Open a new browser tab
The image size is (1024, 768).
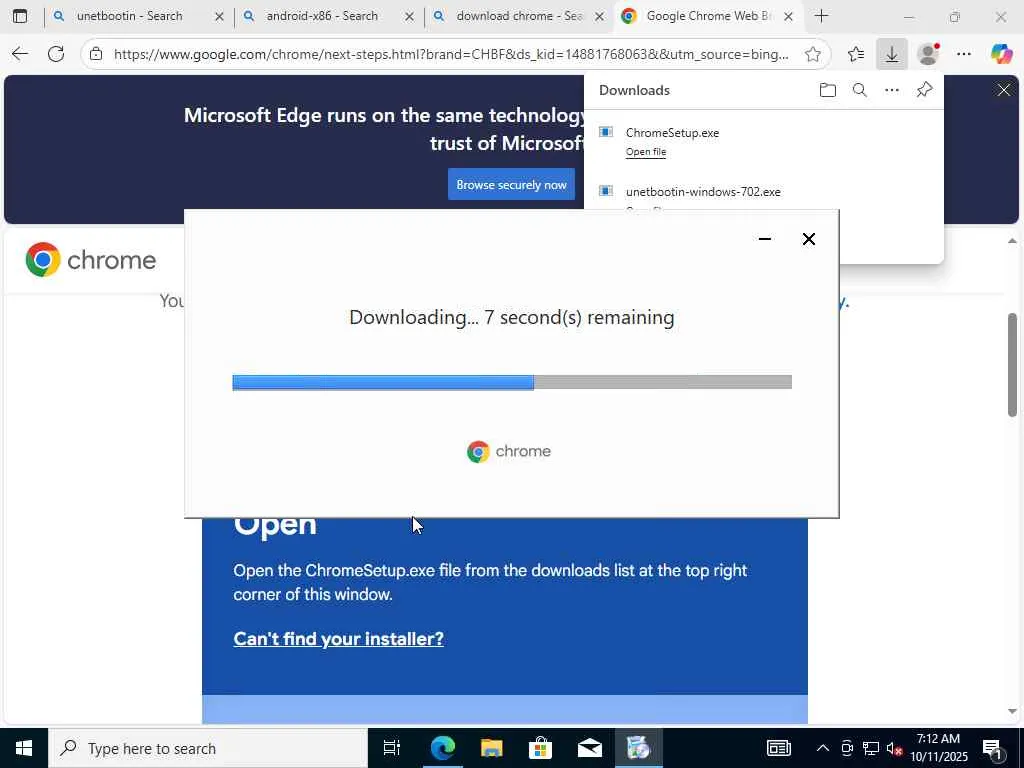pyautogui.click(x=822, y=16)
